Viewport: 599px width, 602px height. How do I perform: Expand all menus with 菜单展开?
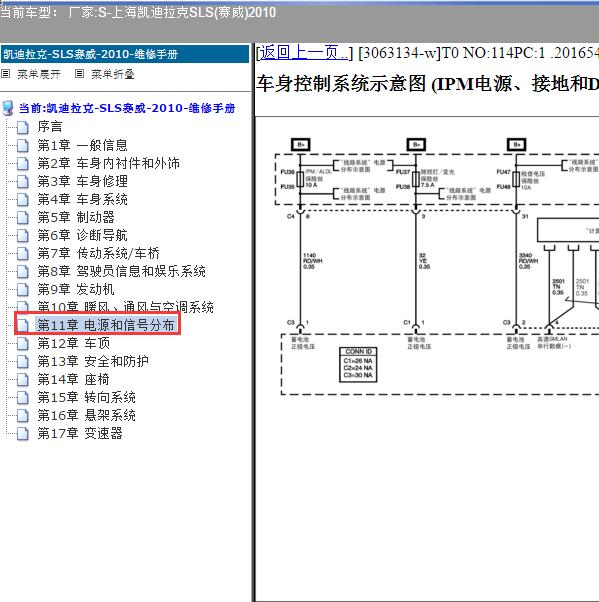point(39,74)
